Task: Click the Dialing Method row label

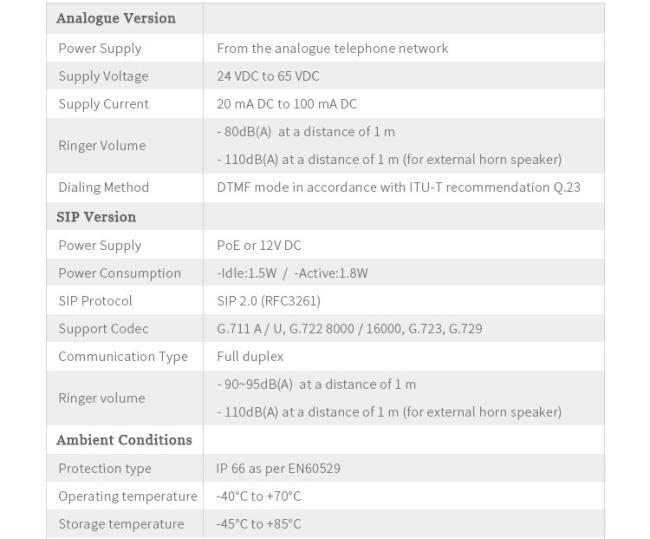Action: [104, 187]
